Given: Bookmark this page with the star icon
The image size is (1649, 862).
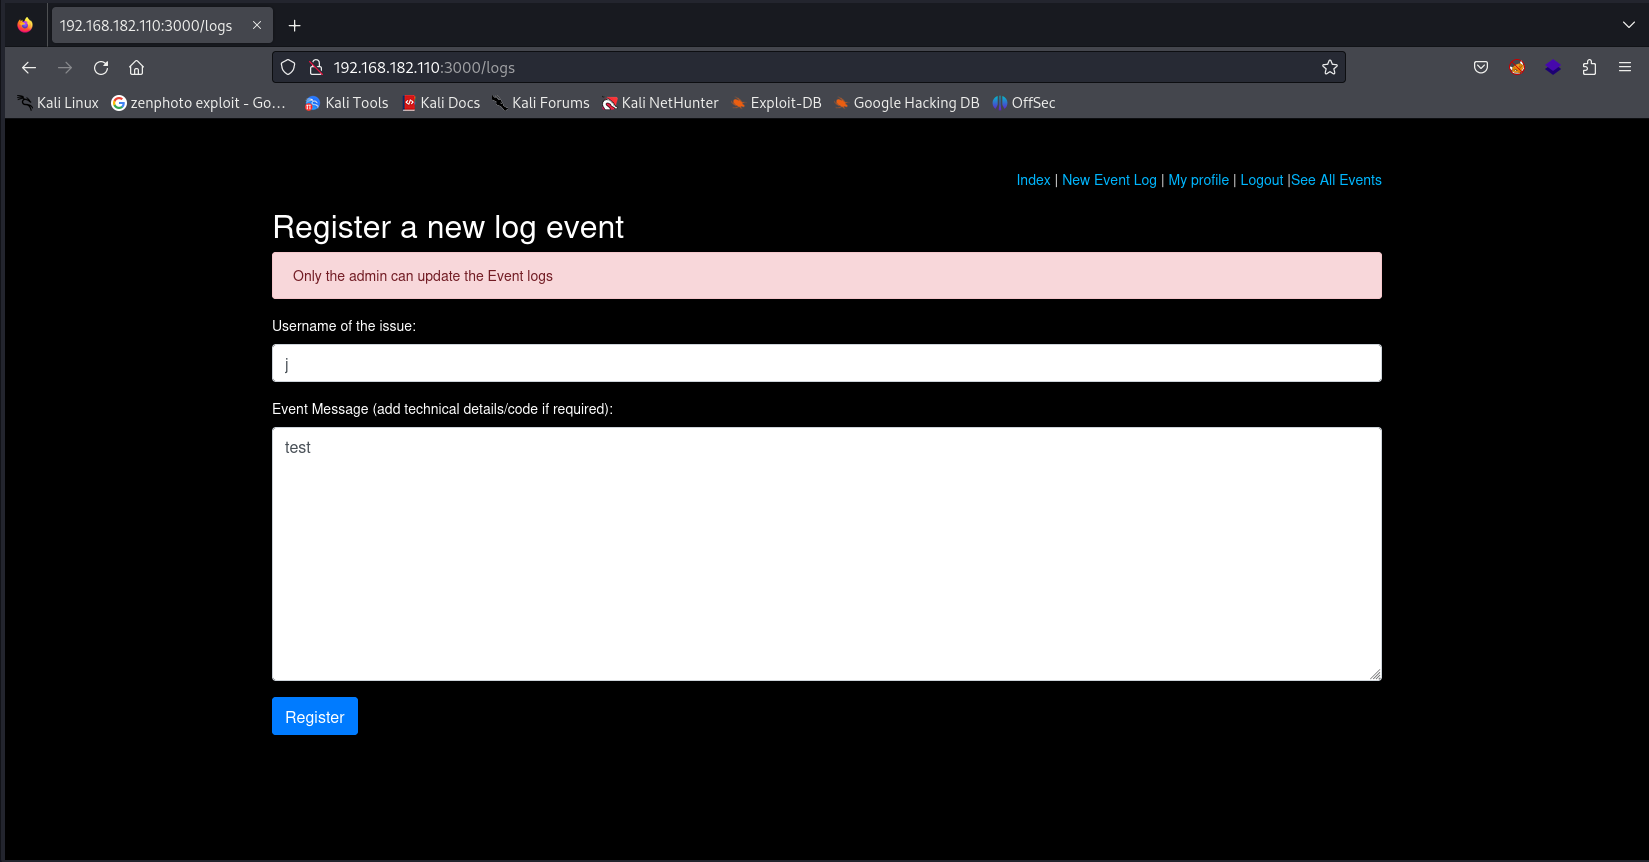Looking at the screenshot, I should (x=1329, y=68).
